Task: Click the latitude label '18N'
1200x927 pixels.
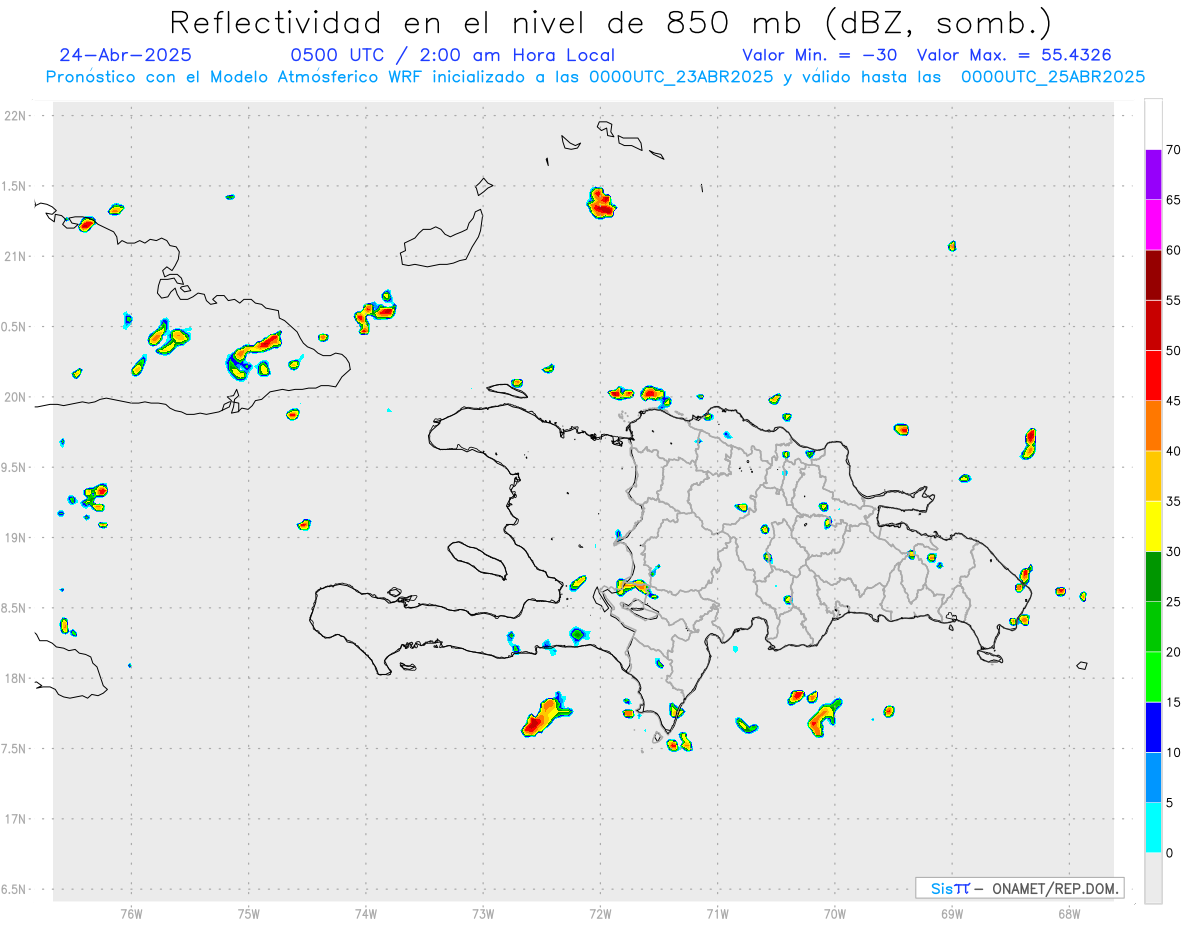Action: tap(17, 679)
